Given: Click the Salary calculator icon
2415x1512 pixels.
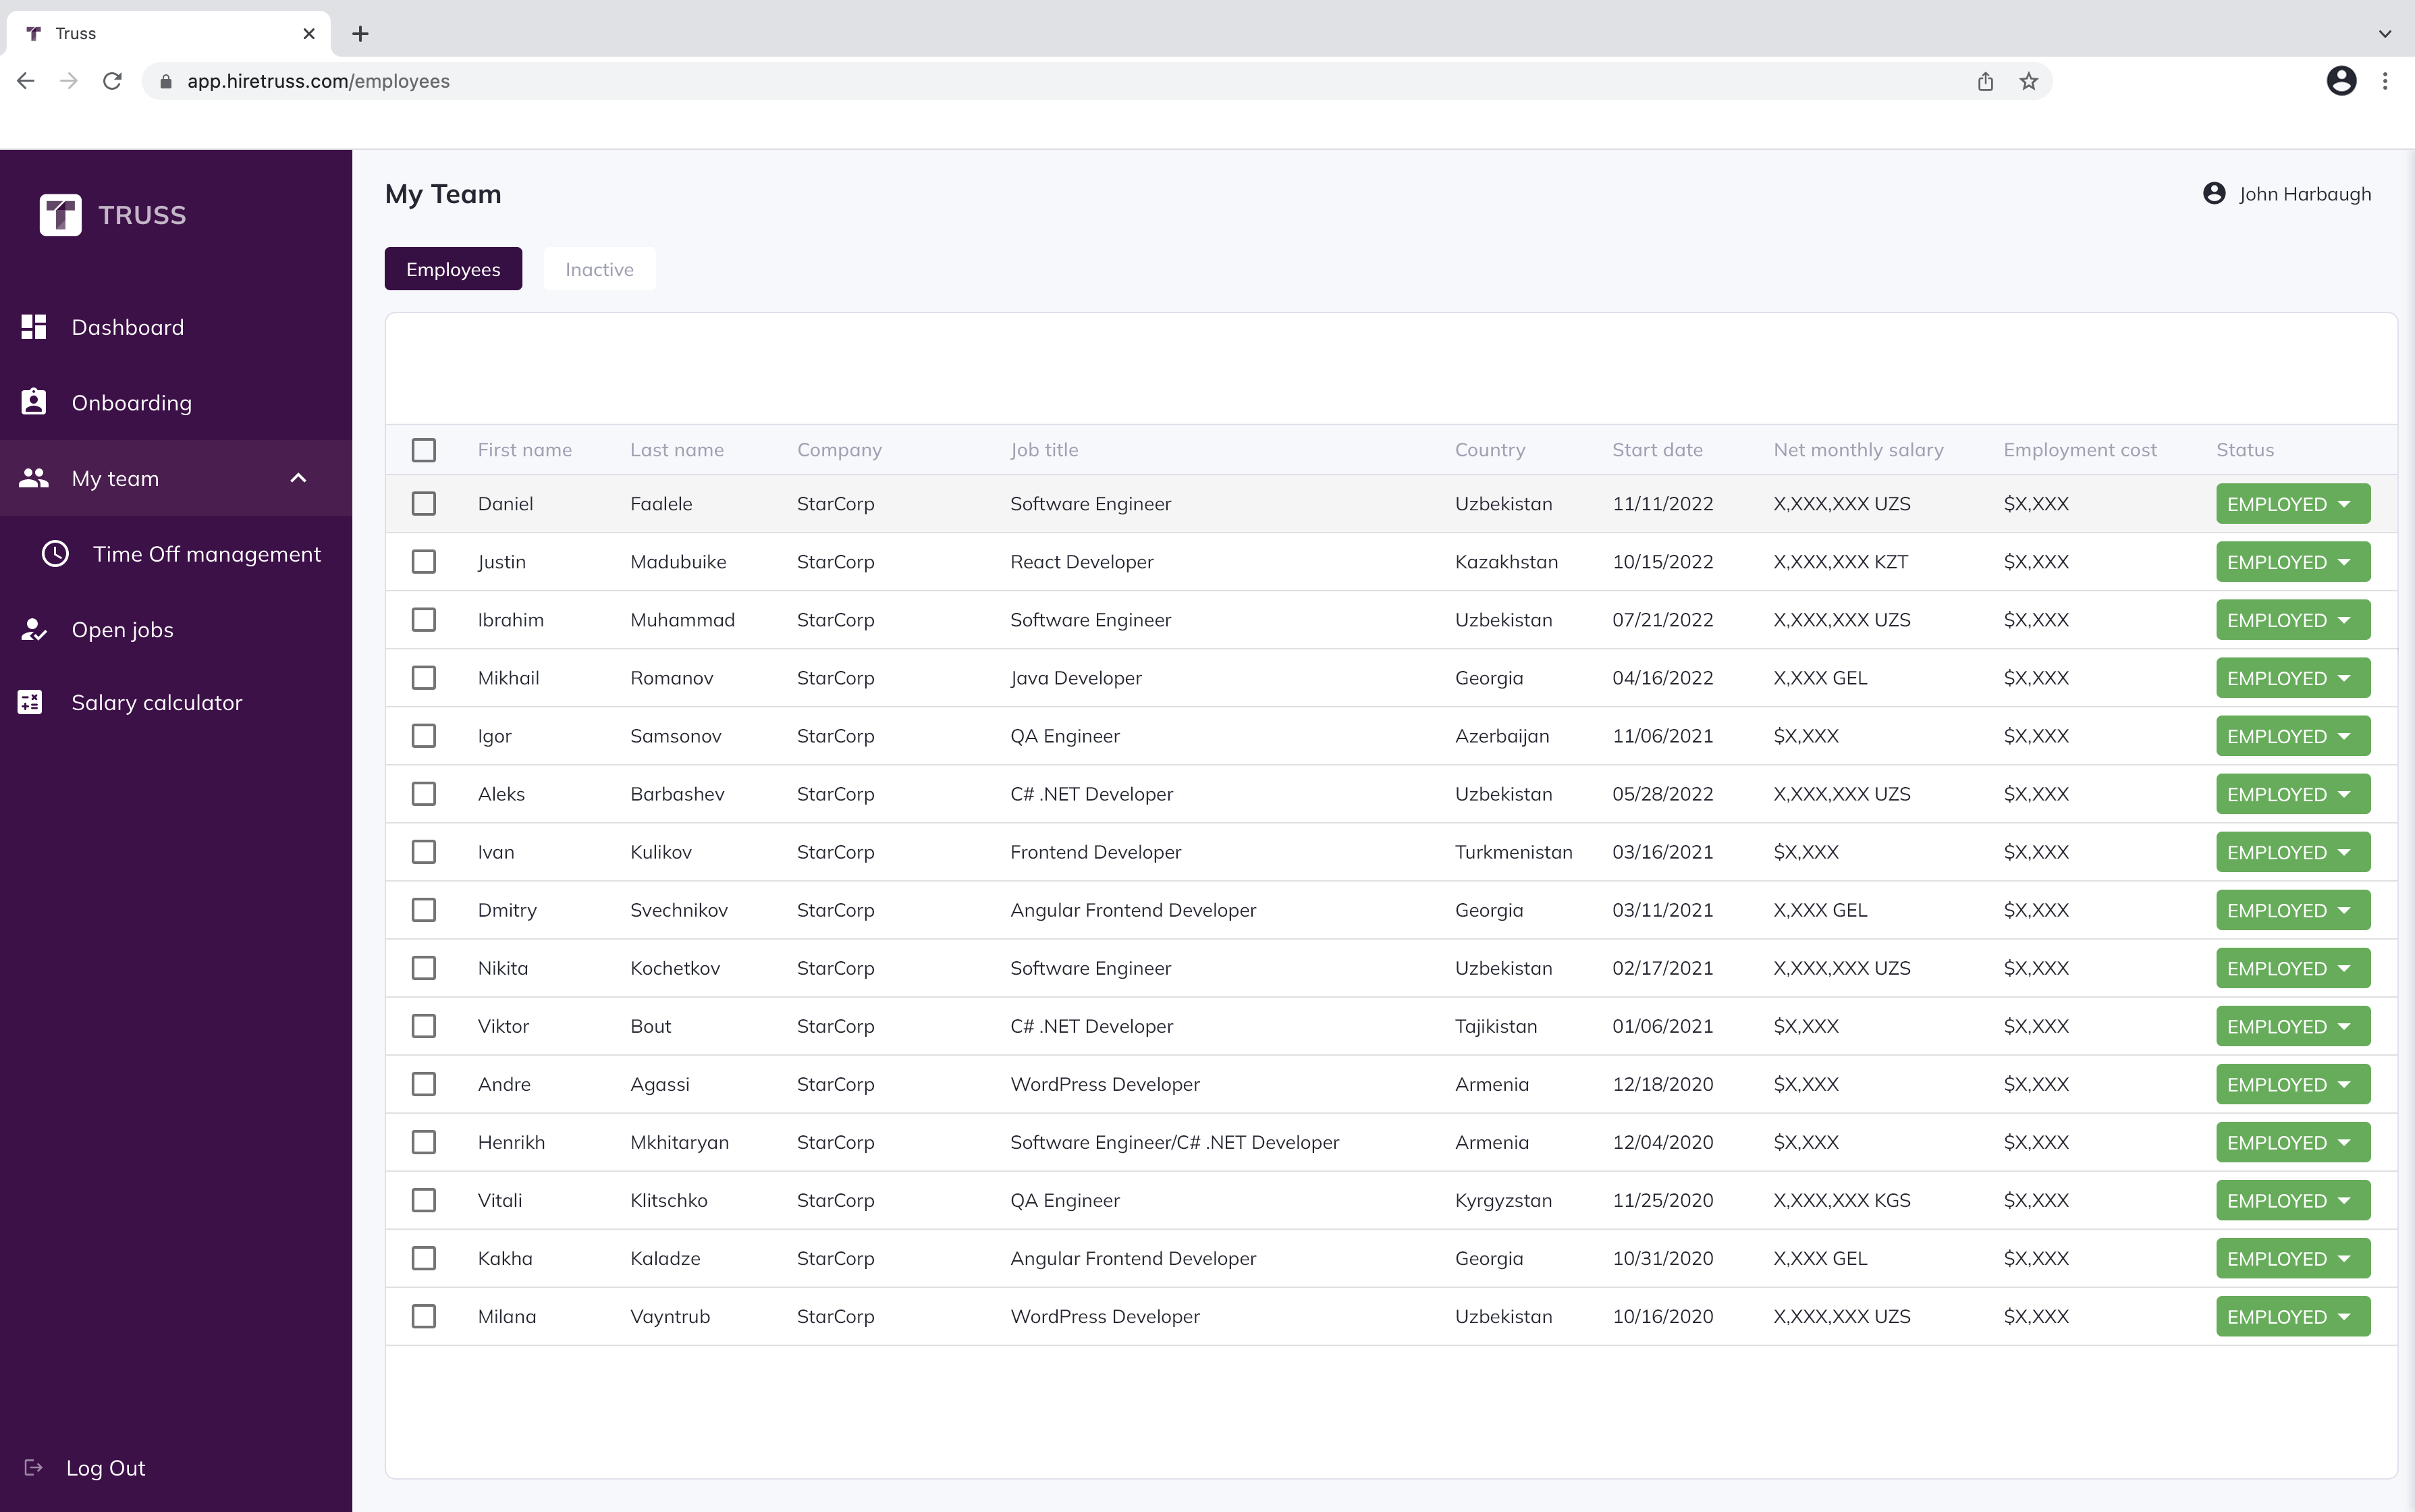Looking at the screenshot, I should click(30, 703).
